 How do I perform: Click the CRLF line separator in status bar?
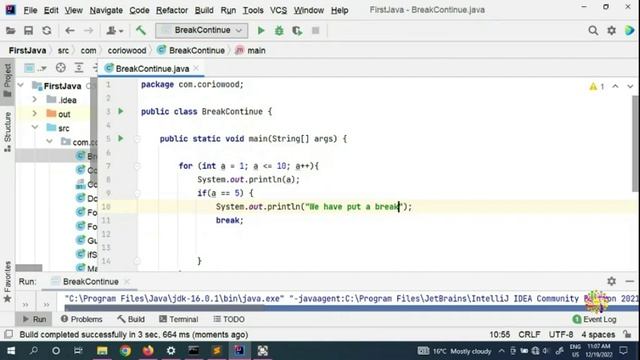pos(529,334)
